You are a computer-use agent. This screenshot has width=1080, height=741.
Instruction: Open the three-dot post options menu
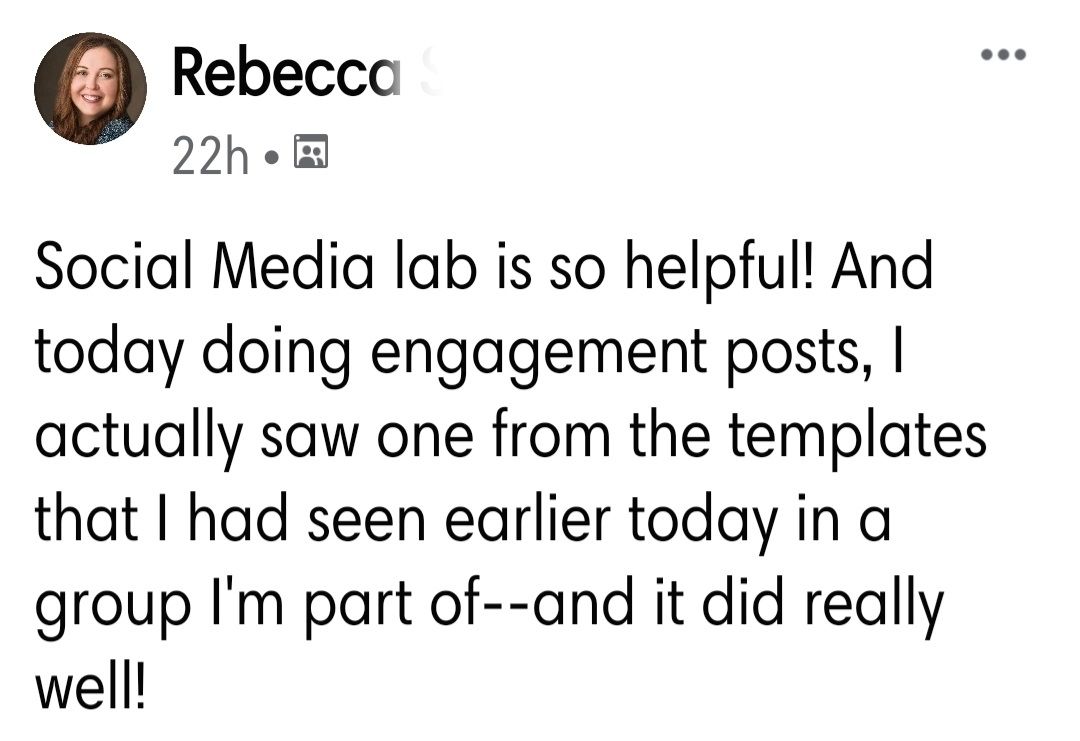[1002, 55]
